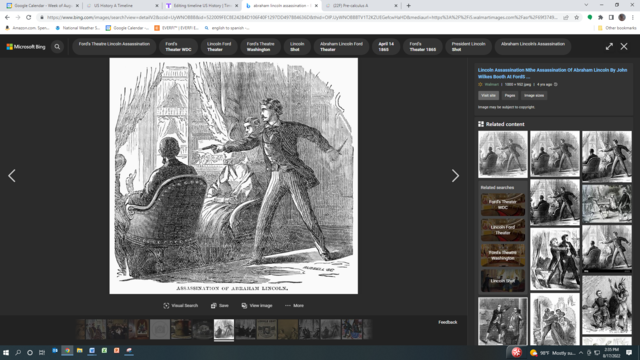640x360 pixels.
Task: Open english to spanish bookmark
Action: (x=227, y=28)
